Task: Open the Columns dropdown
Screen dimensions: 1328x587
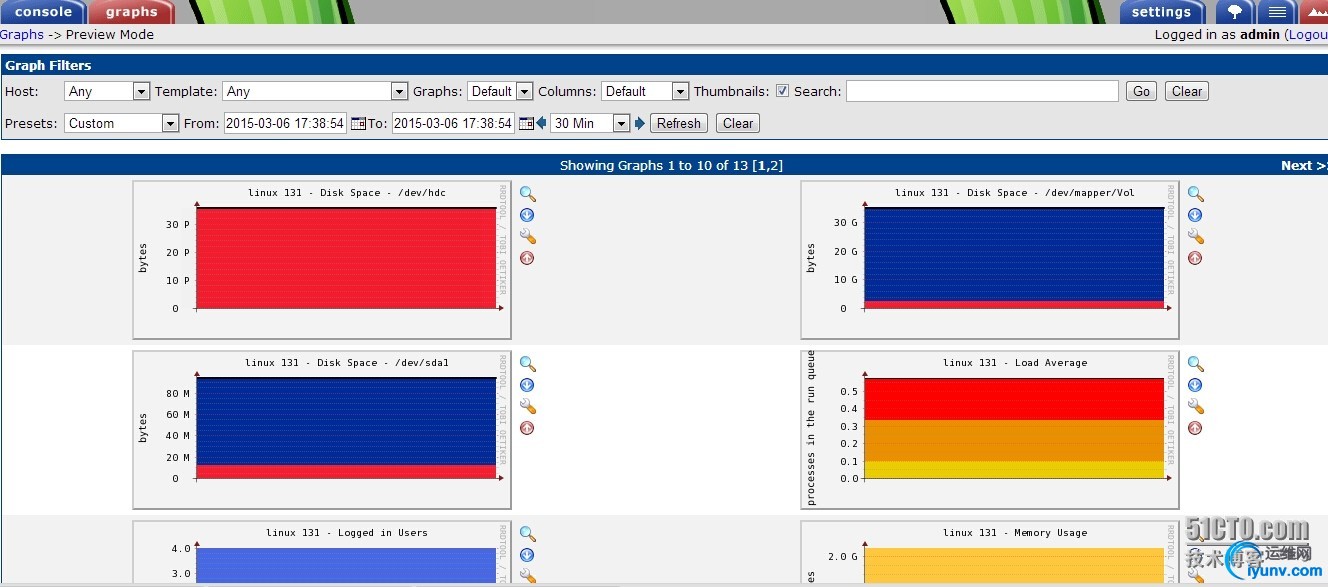Action: pyautogui.click(x=645, y=91)
